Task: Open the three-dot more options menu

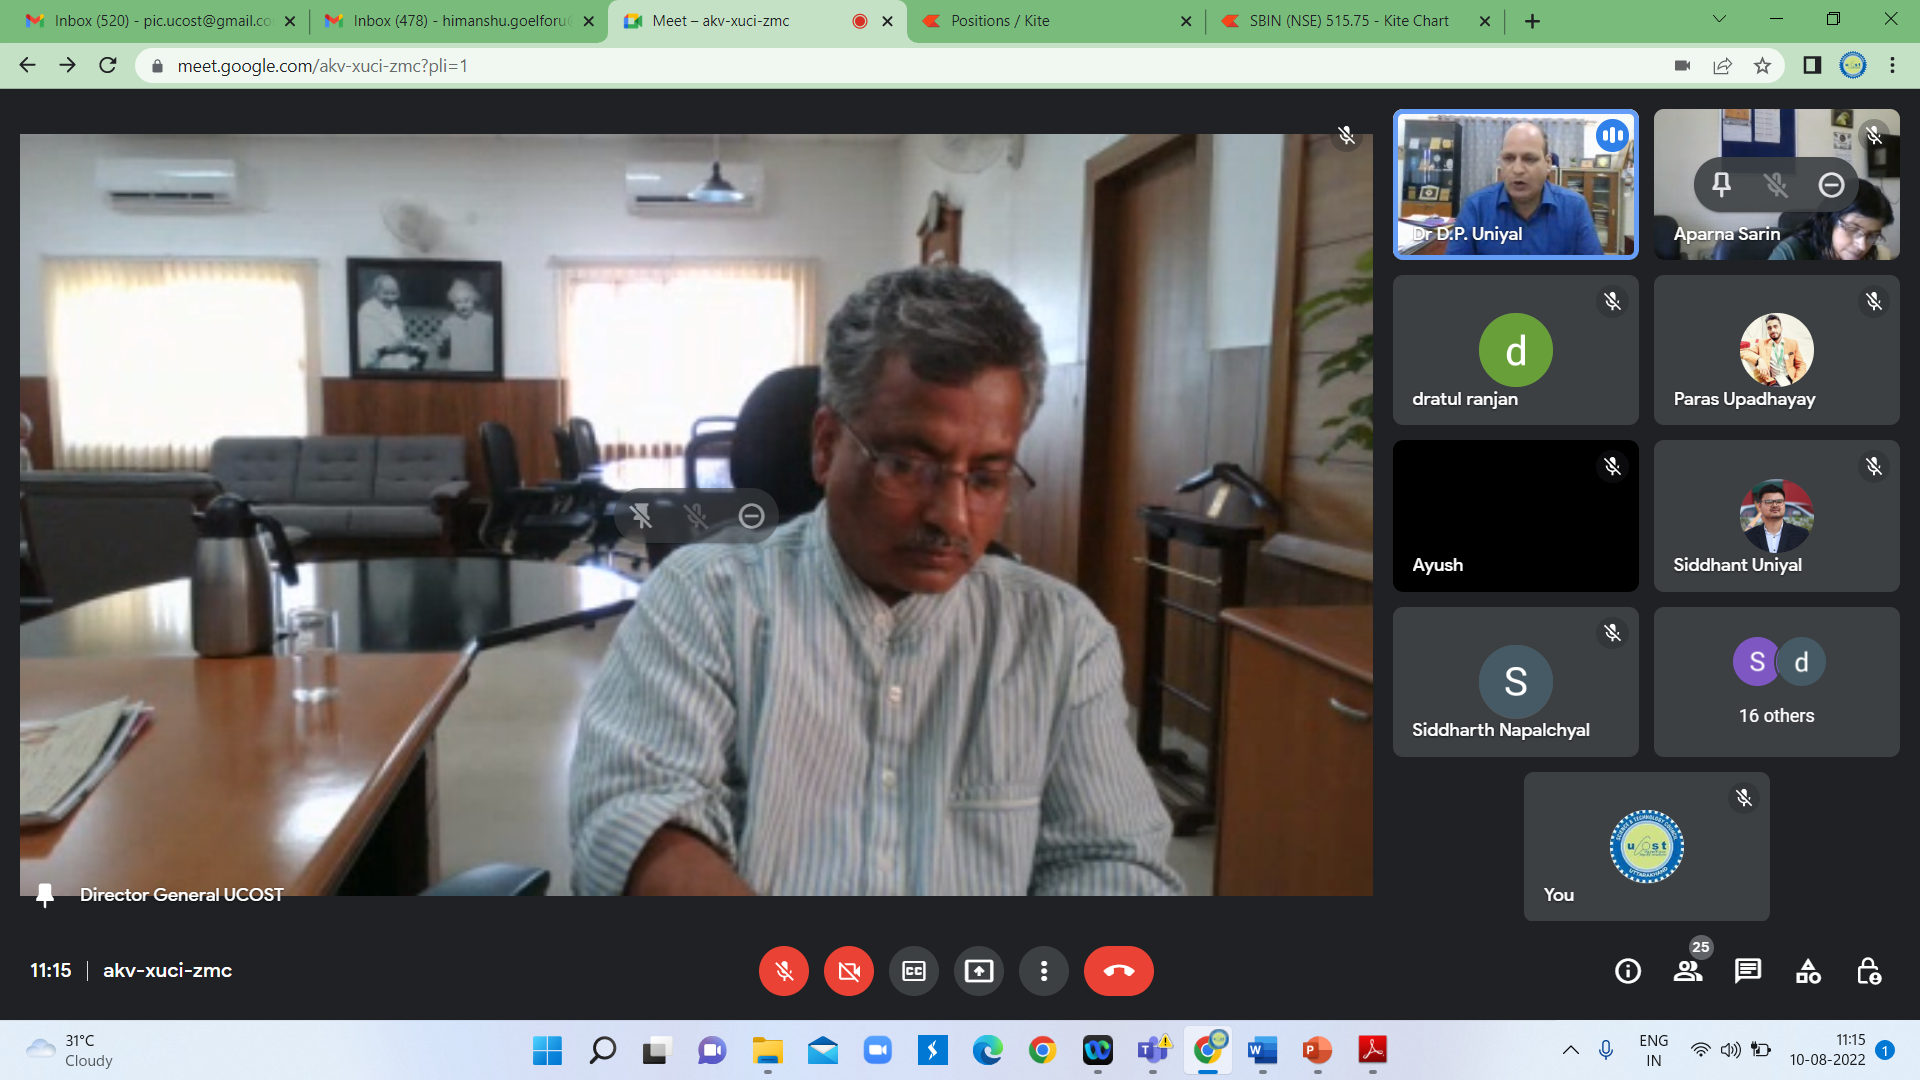Action: click(1043, 971)
